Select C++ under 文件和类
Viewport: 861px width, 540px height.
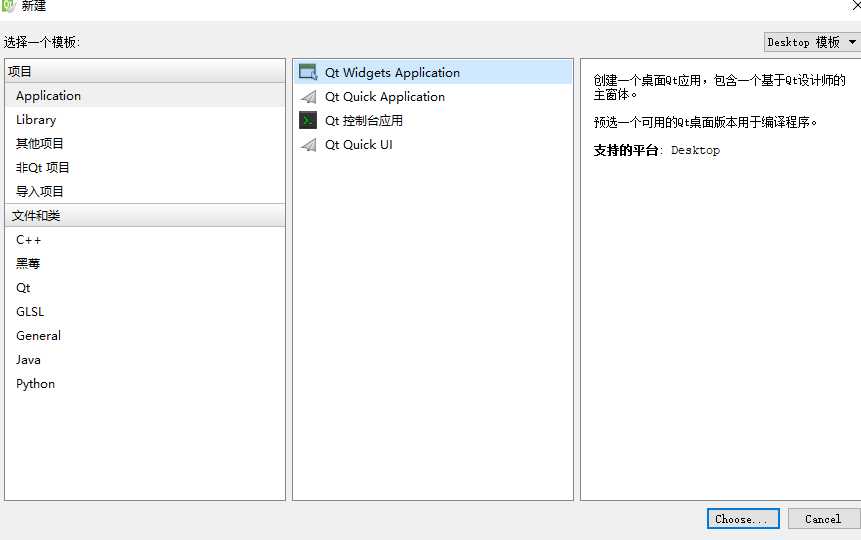(x=145, y=240)
